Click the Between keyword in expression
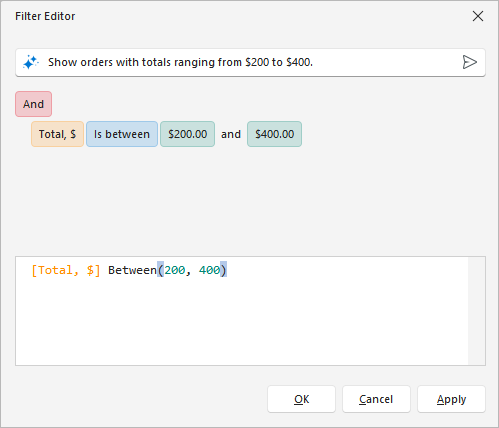Screen dimensions: 499x428 (x=132, y=270)
